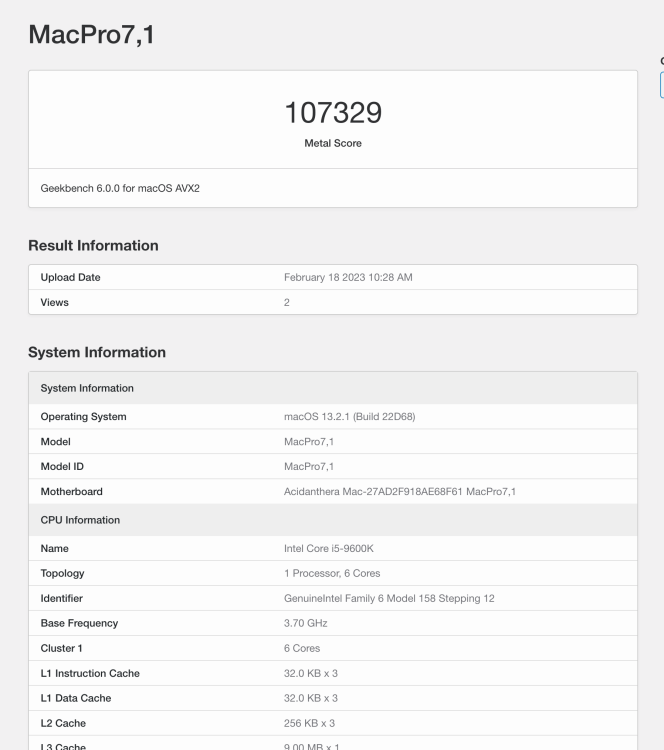664x750 pixels.
Task: Click the Views row label
Action: [55, 302]
